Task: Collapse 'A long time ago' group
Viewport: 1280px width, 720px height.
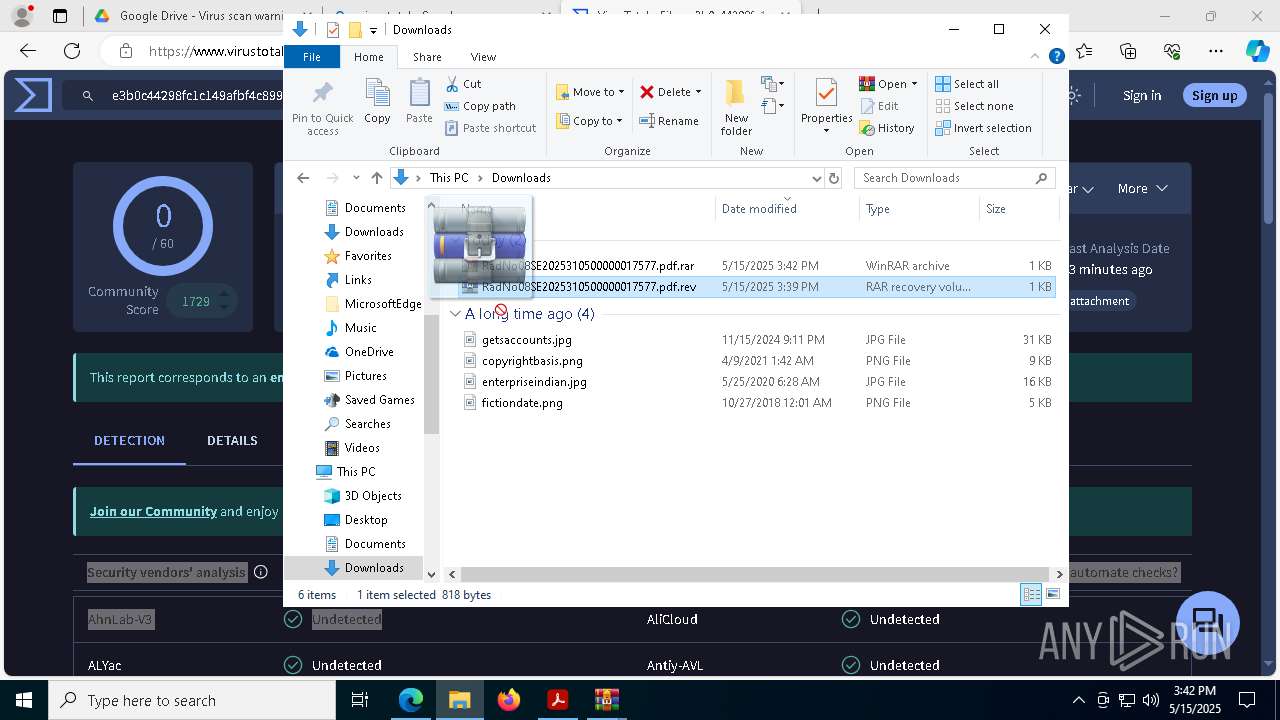Action: click(455, 314)
